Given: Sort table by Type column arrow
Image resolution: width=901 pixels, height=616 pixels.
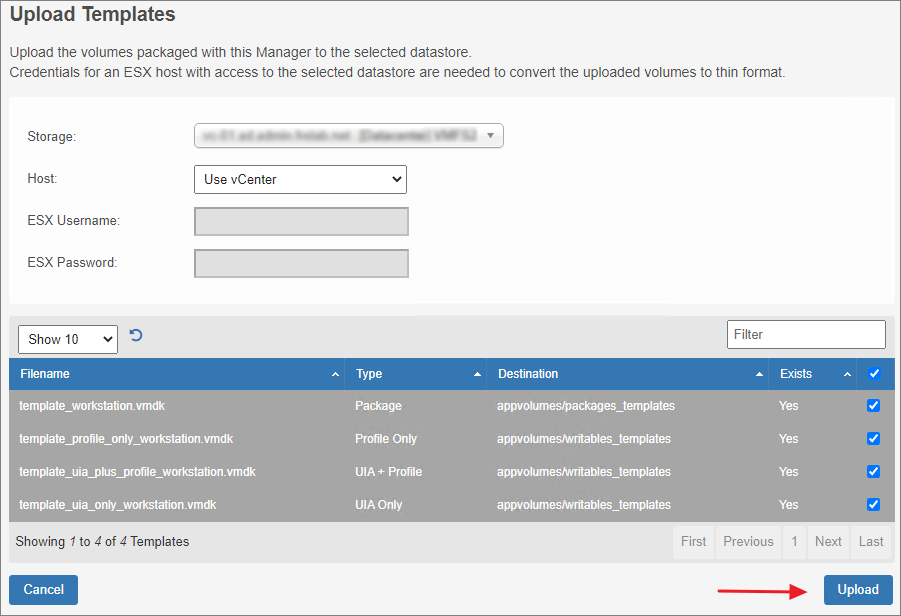Looking at the screenshot, I should [x=477, y=374].
